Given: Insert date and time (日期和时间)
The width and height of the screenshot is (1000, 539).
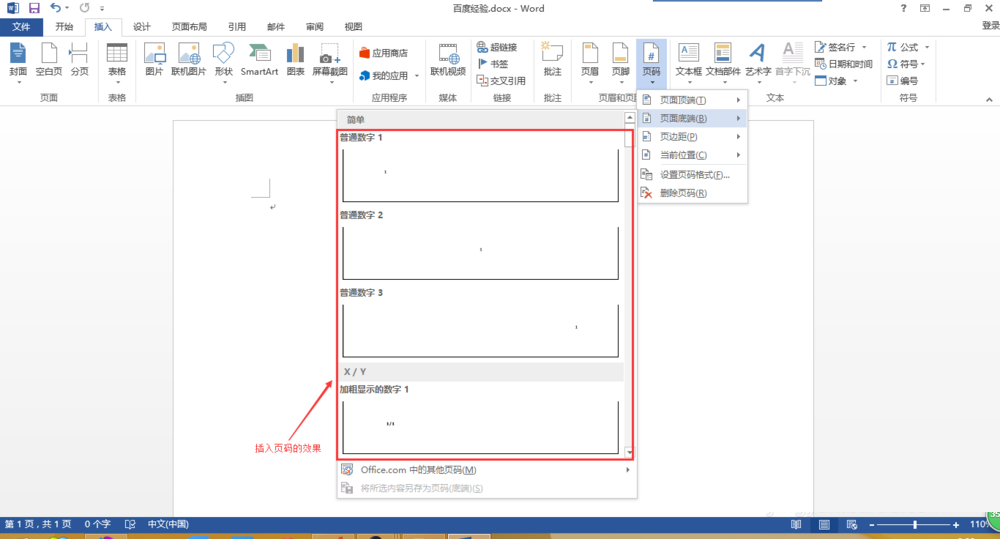Looking at the screenshot, I should click(844, 64).
